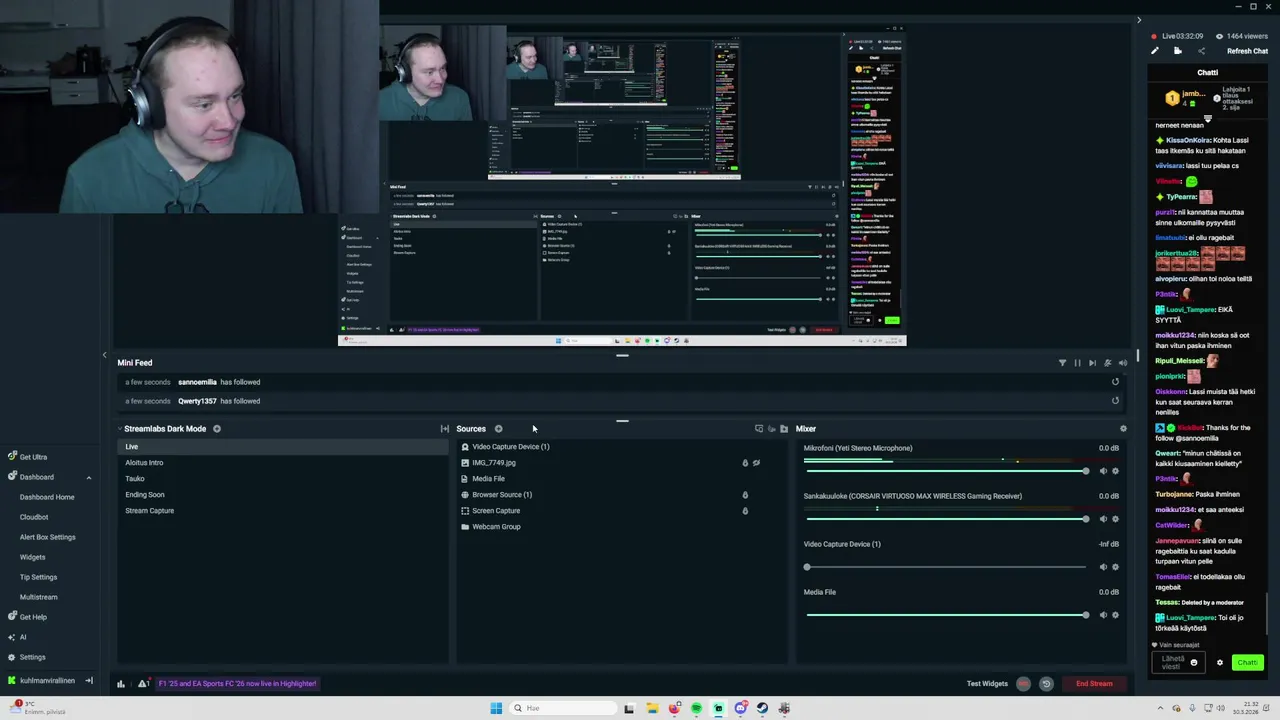Toggle lock on IMG_7749.jpg source

745,463
